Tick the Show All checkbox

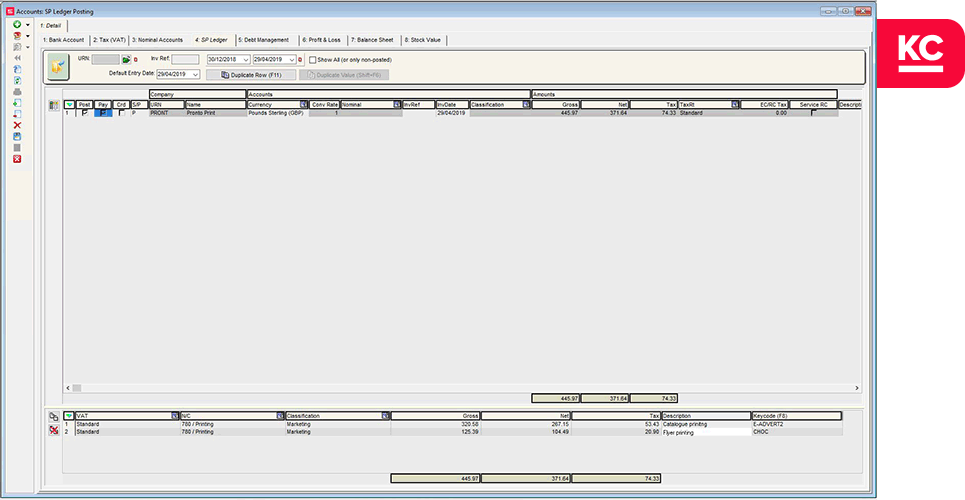pyautogui.click(x=313, y=60)
